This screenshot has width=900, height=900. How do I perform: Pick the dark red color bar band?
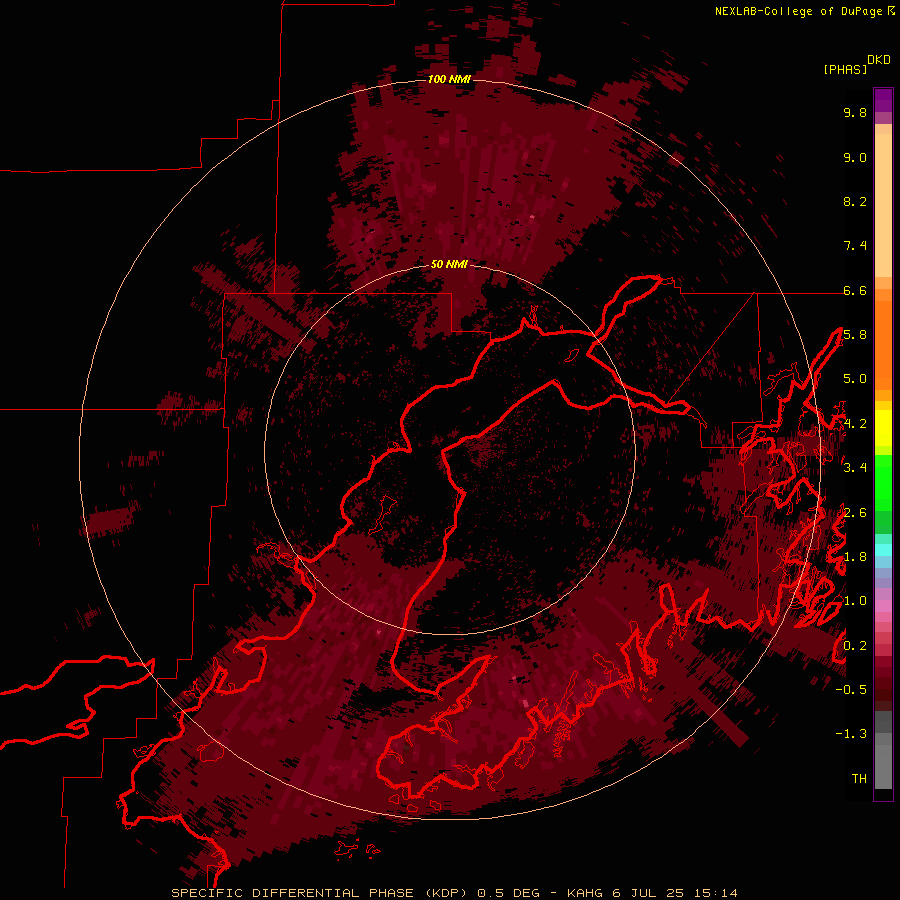click(883, 684)
